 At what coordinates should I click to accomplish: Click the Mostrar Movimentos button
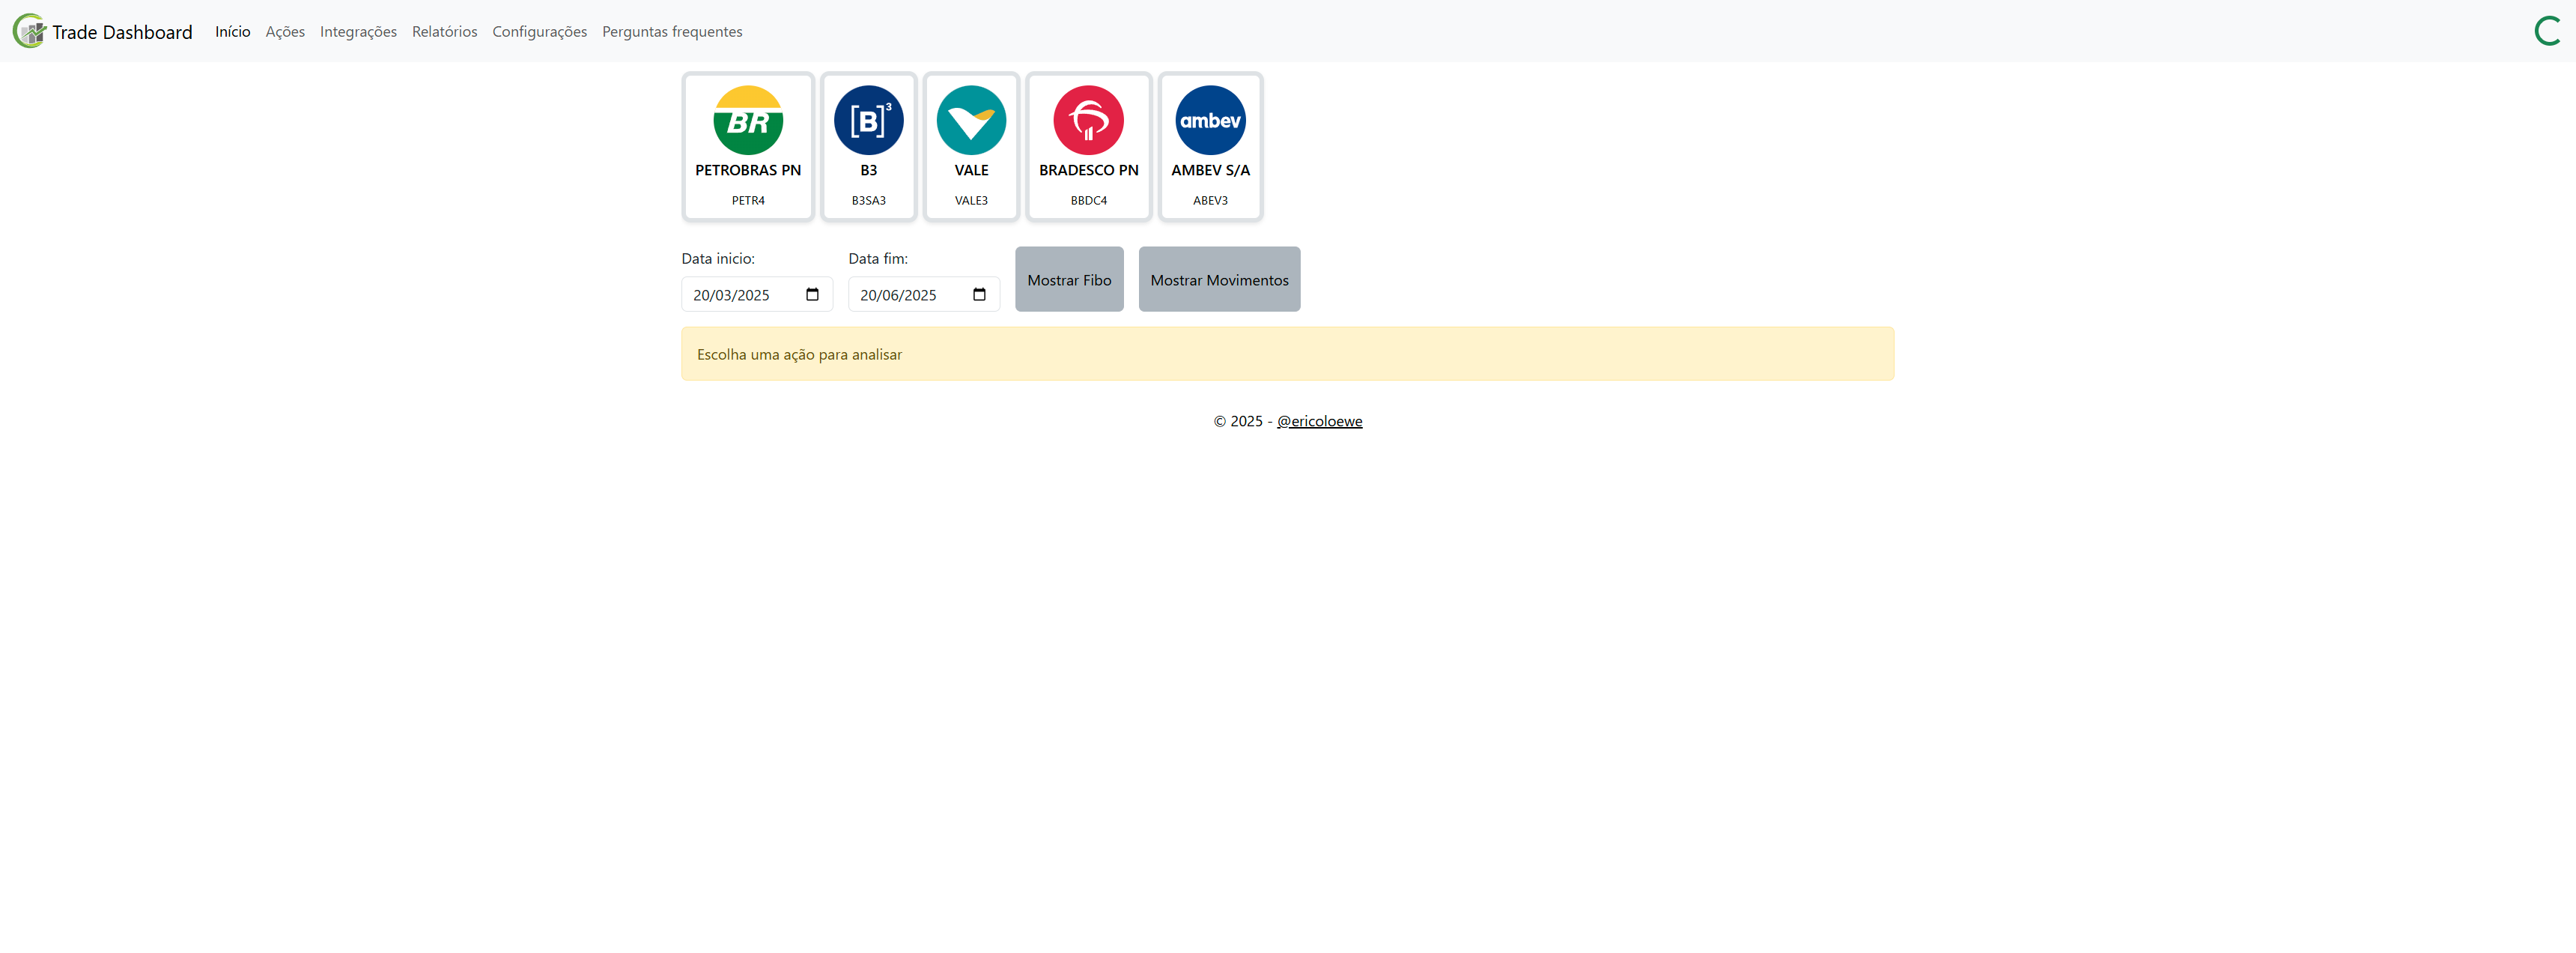[1219, 279]
